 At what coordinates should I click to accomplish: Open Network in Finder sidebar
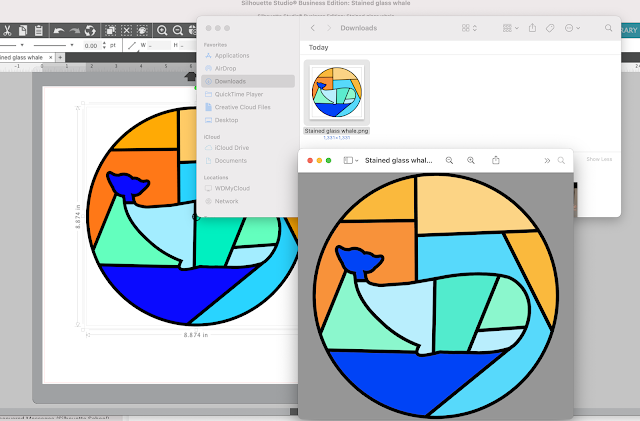coord(248,201)
